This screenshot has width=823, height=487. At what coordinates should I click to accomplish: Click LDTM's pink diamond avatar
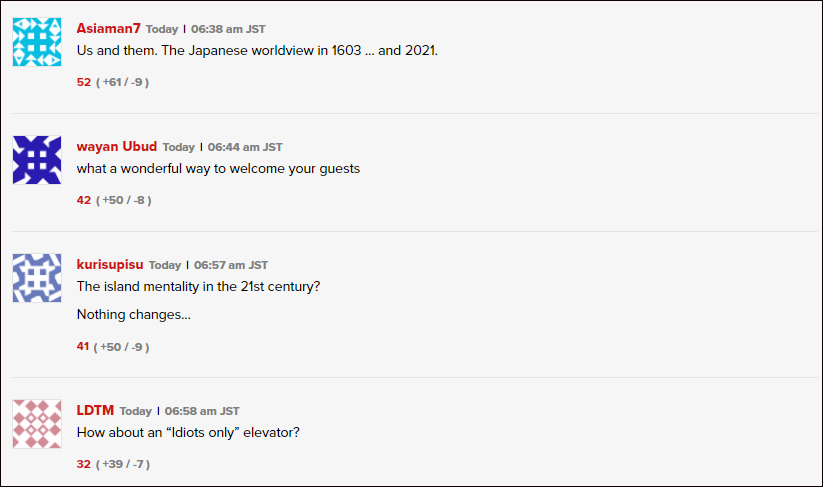37,424
